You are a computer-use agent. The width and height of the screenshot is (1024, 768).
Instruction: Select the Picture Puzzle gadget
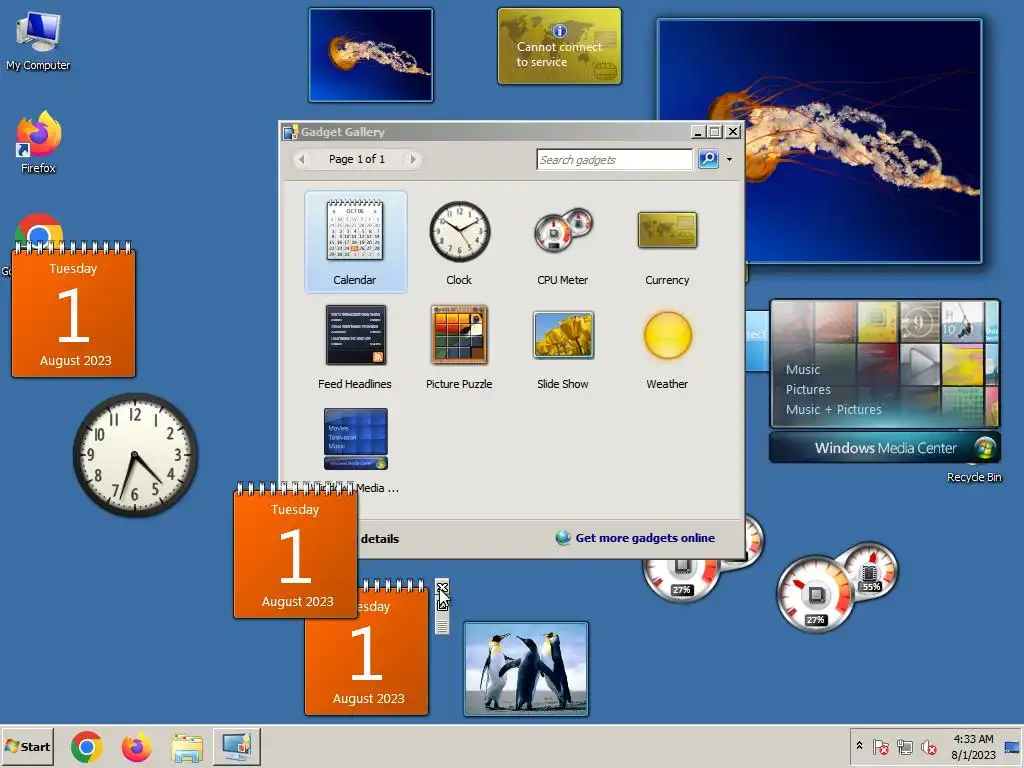(459, 346)
